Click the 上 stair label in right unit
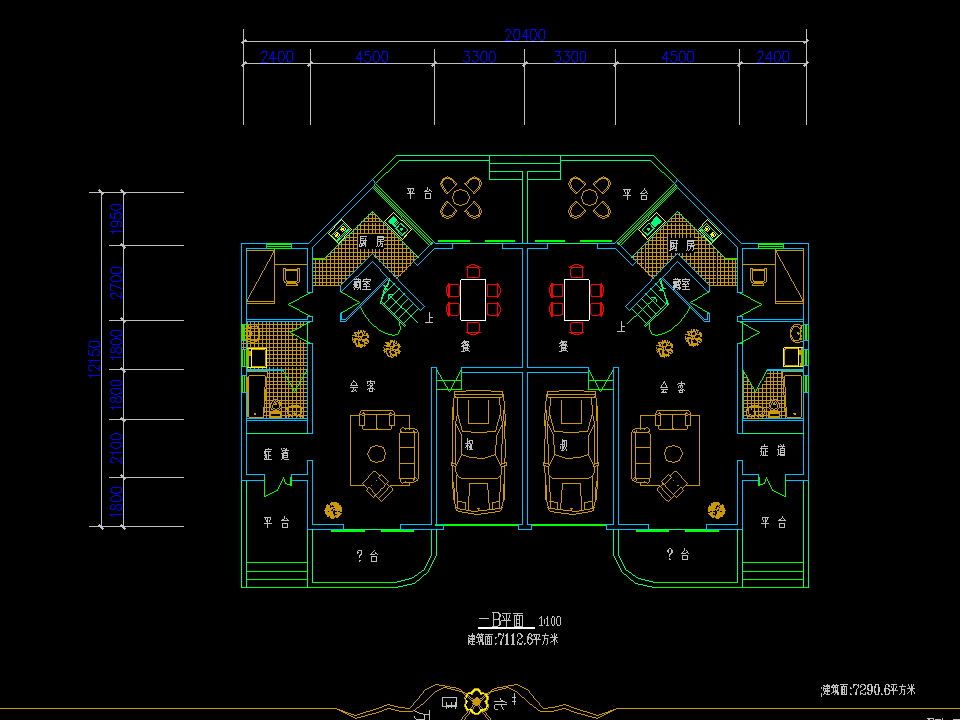The image size is (960, 720). point(621,327)
